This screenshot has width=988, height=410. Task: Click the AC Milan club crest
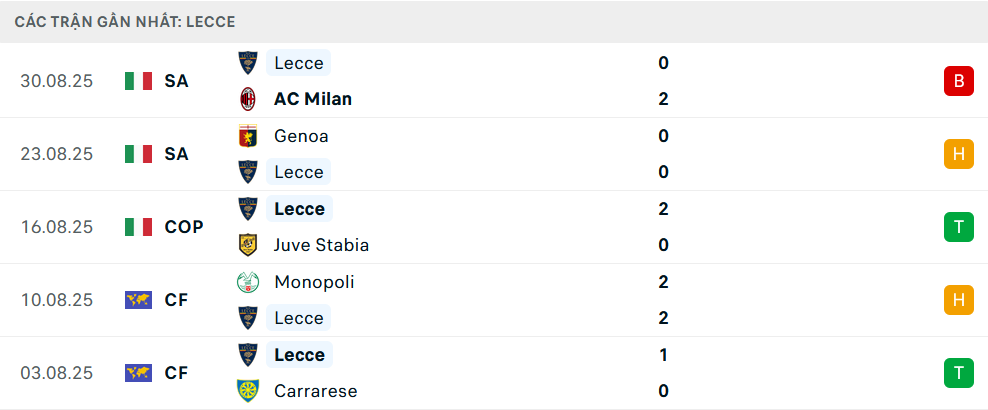pos(247,99)
